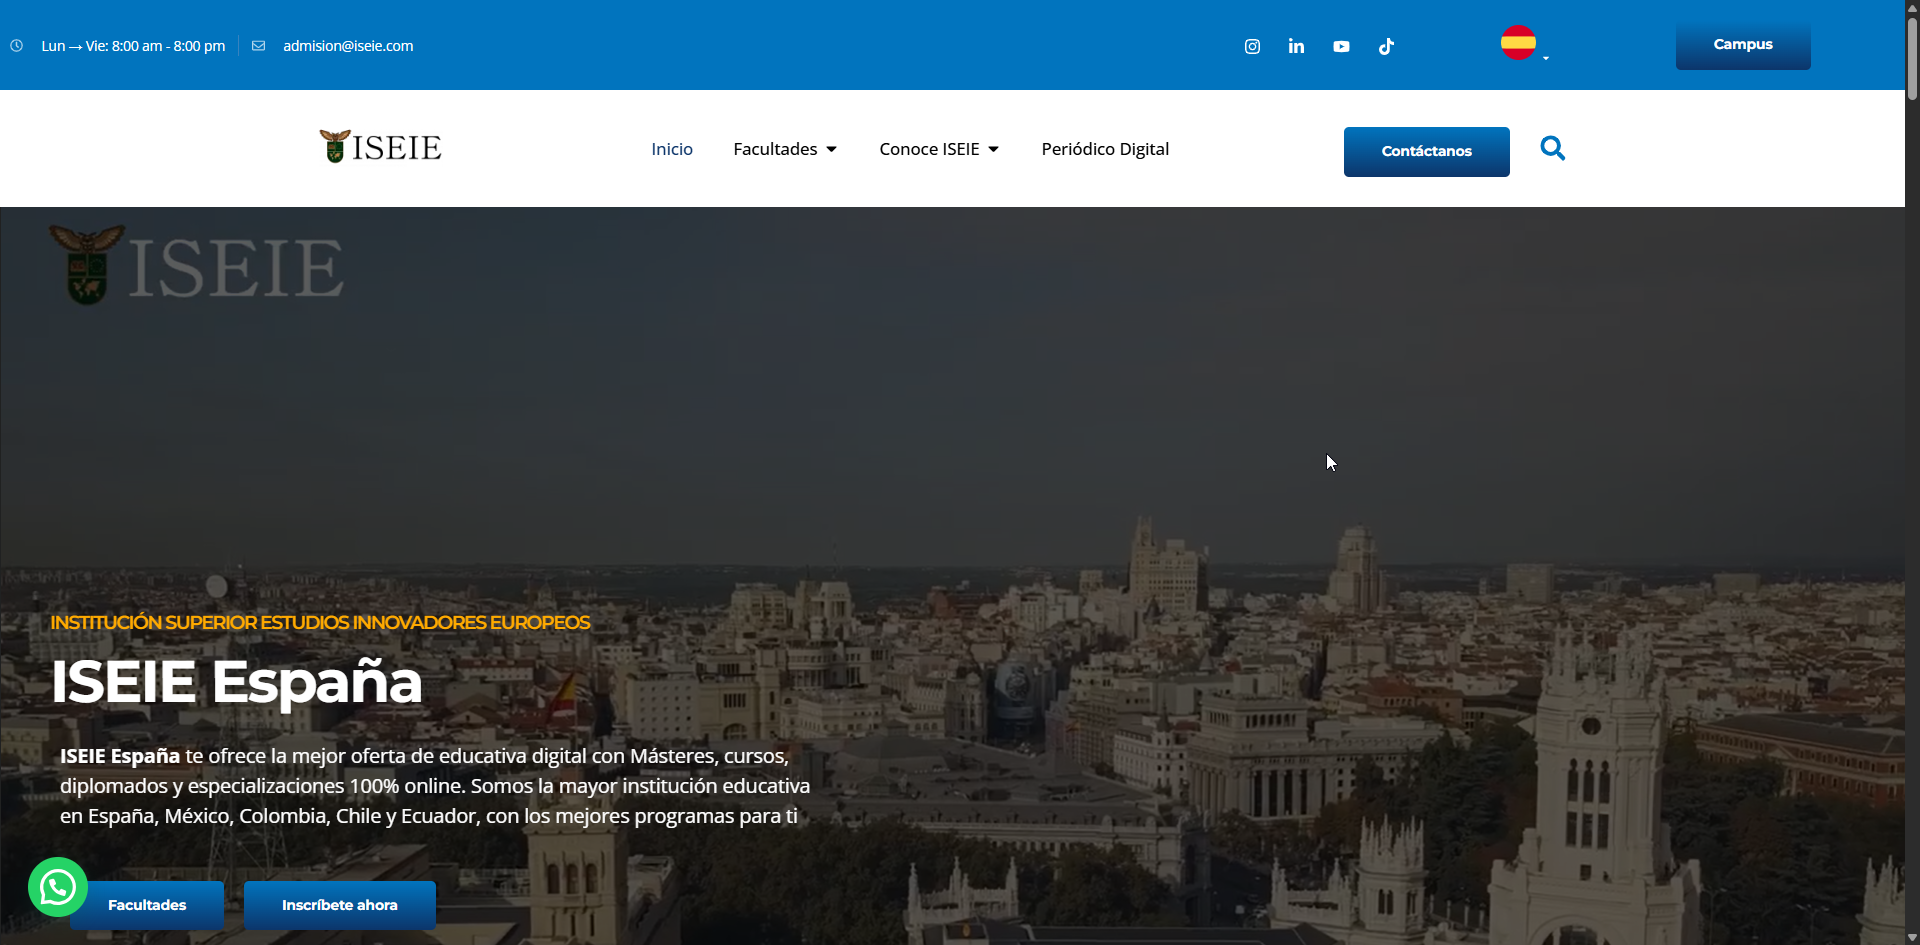This screenshot has height=945, width=1920.
Task: Click the YouTube channel icon
Action: 1341,46
